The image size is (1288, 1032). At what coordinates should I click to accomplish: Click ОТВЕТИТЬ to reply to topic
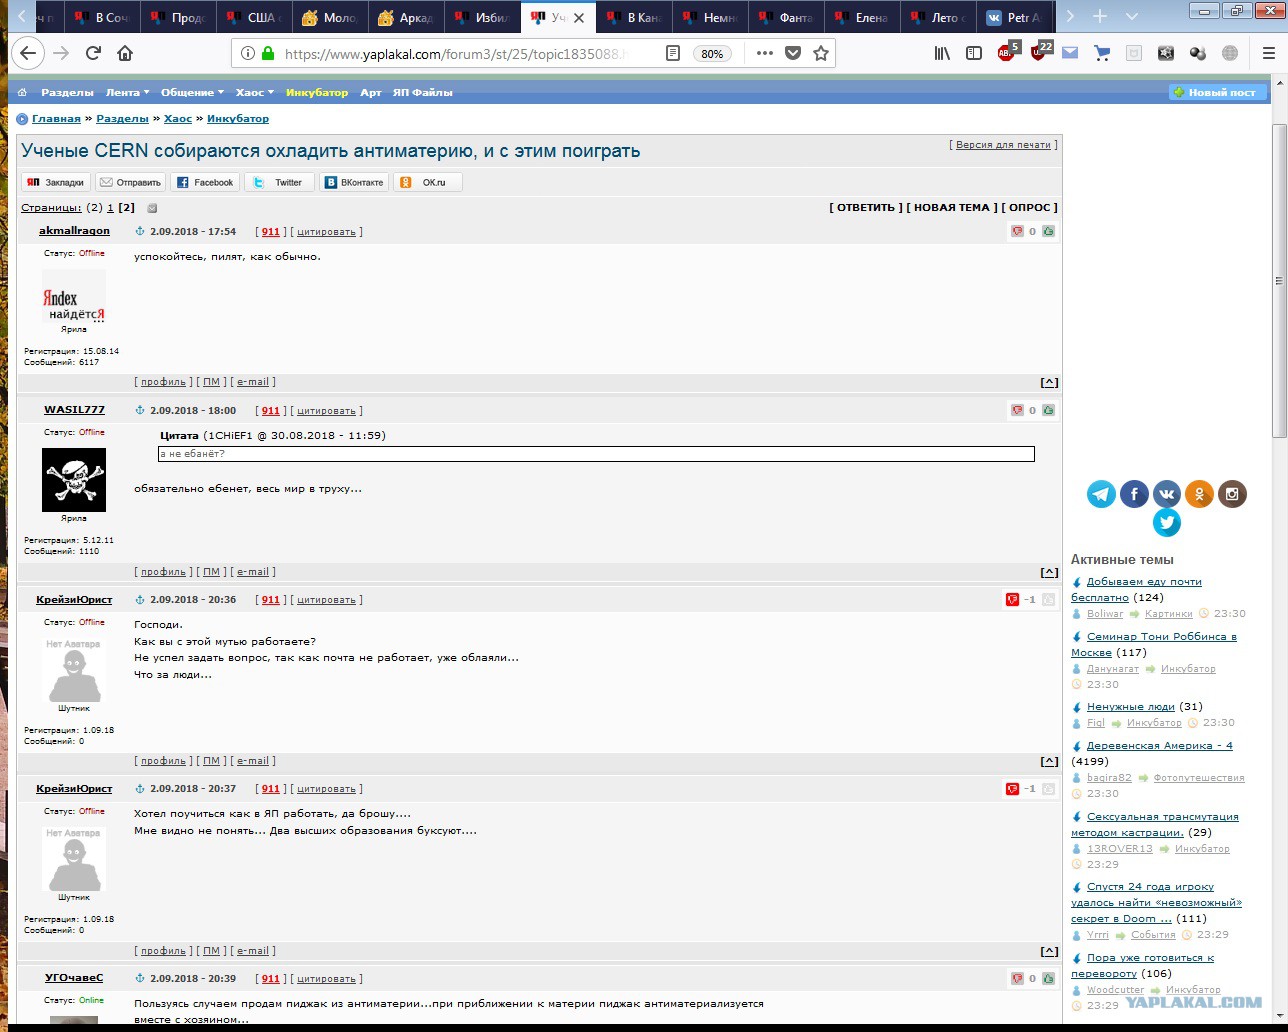tap(865, 207)
